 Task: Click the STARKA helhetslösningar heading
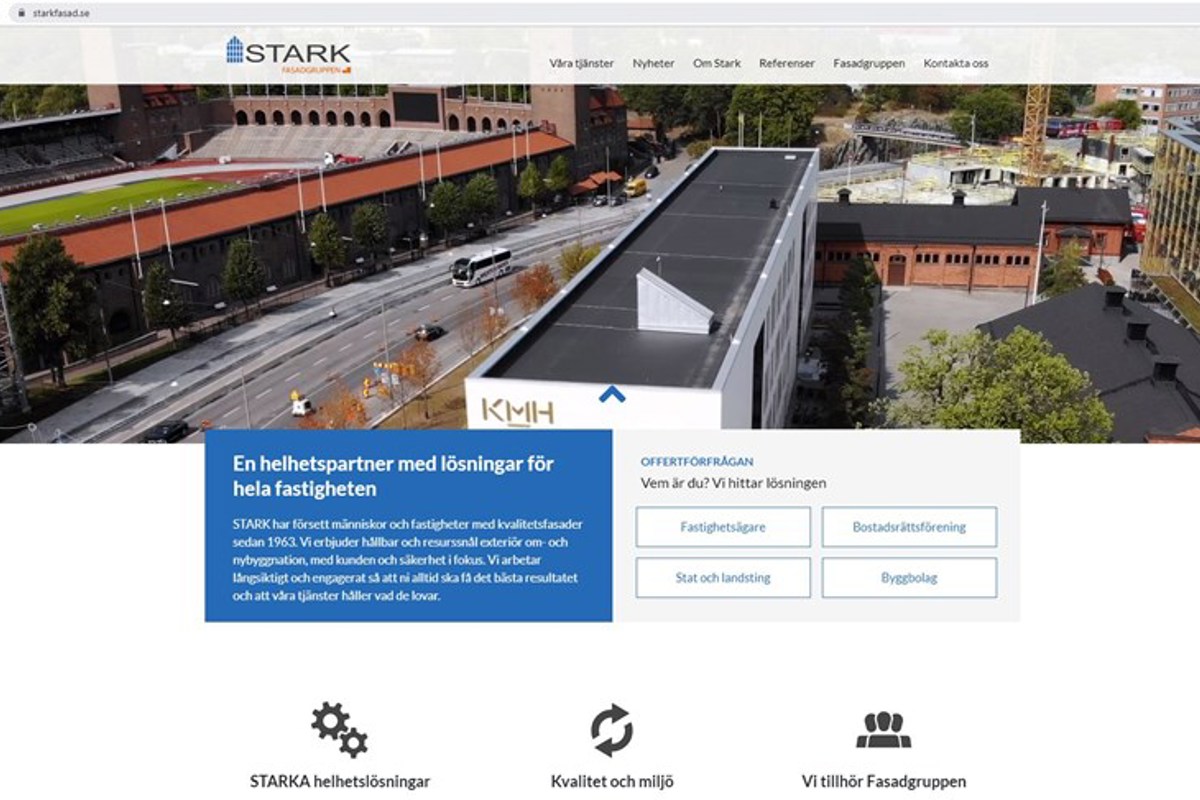[339, 782]
